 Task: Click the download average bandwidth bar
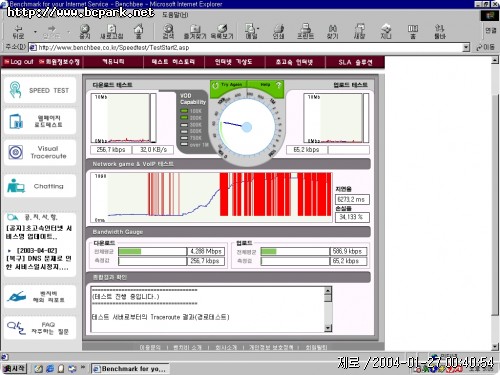(x=152, y=251)
